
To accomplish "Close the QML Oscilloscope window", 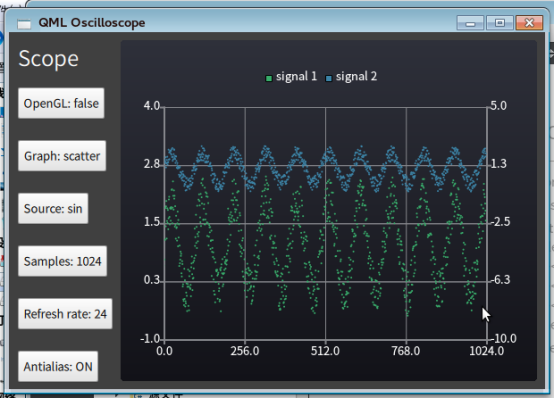I will point(529,23).
